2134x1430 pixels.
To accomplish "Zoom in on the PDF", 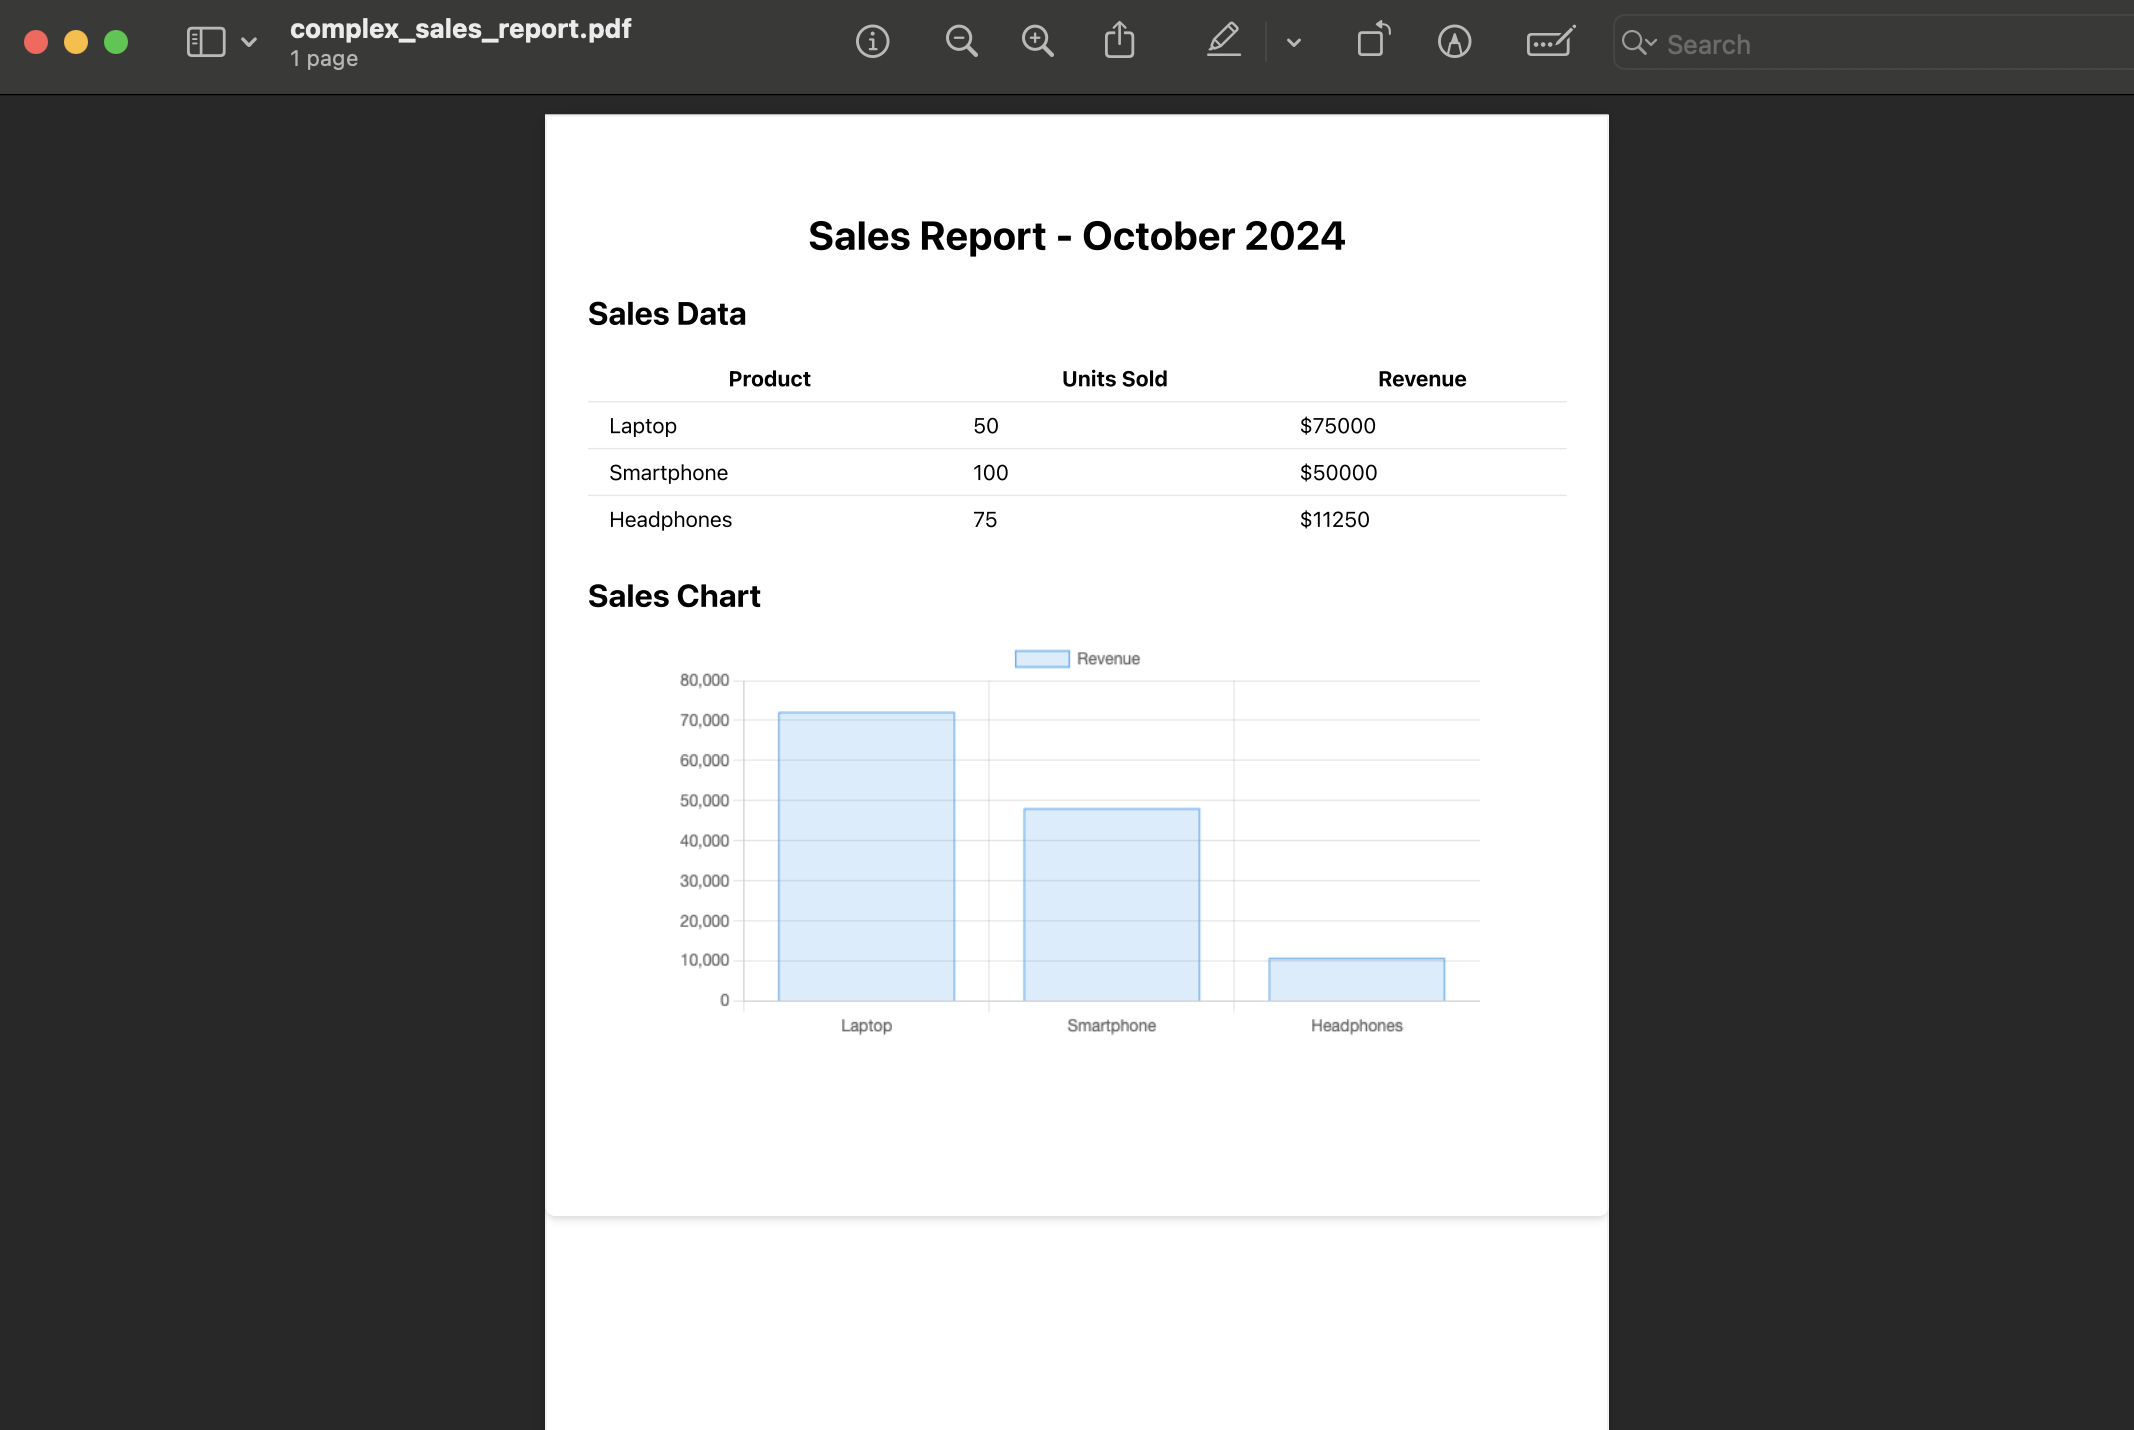I will point(1037,42).
